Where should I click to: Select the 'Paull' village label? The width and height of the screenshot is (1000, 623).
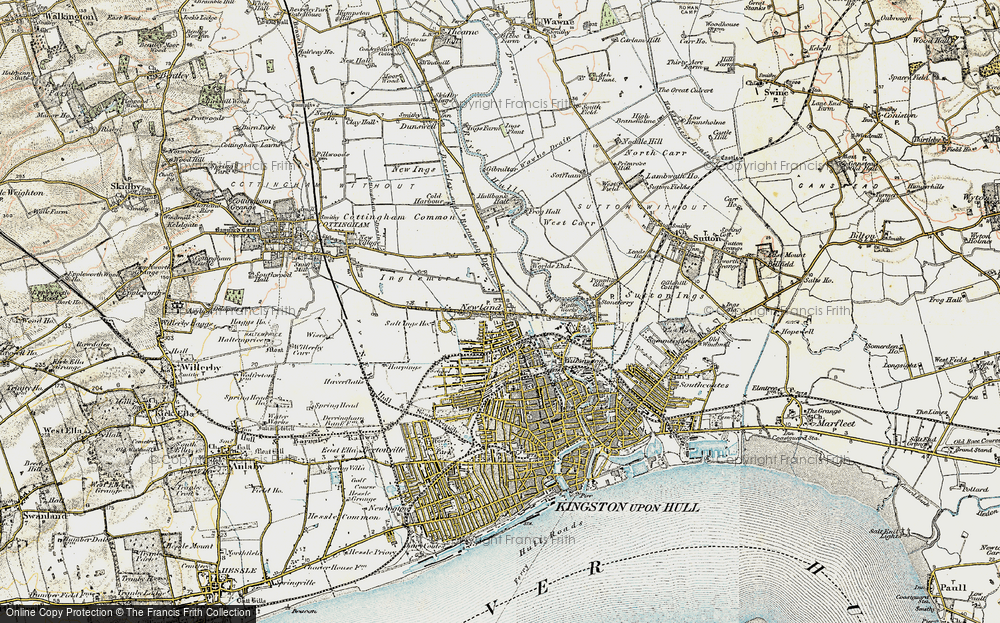pyautogui.click(x=953, y=588)
